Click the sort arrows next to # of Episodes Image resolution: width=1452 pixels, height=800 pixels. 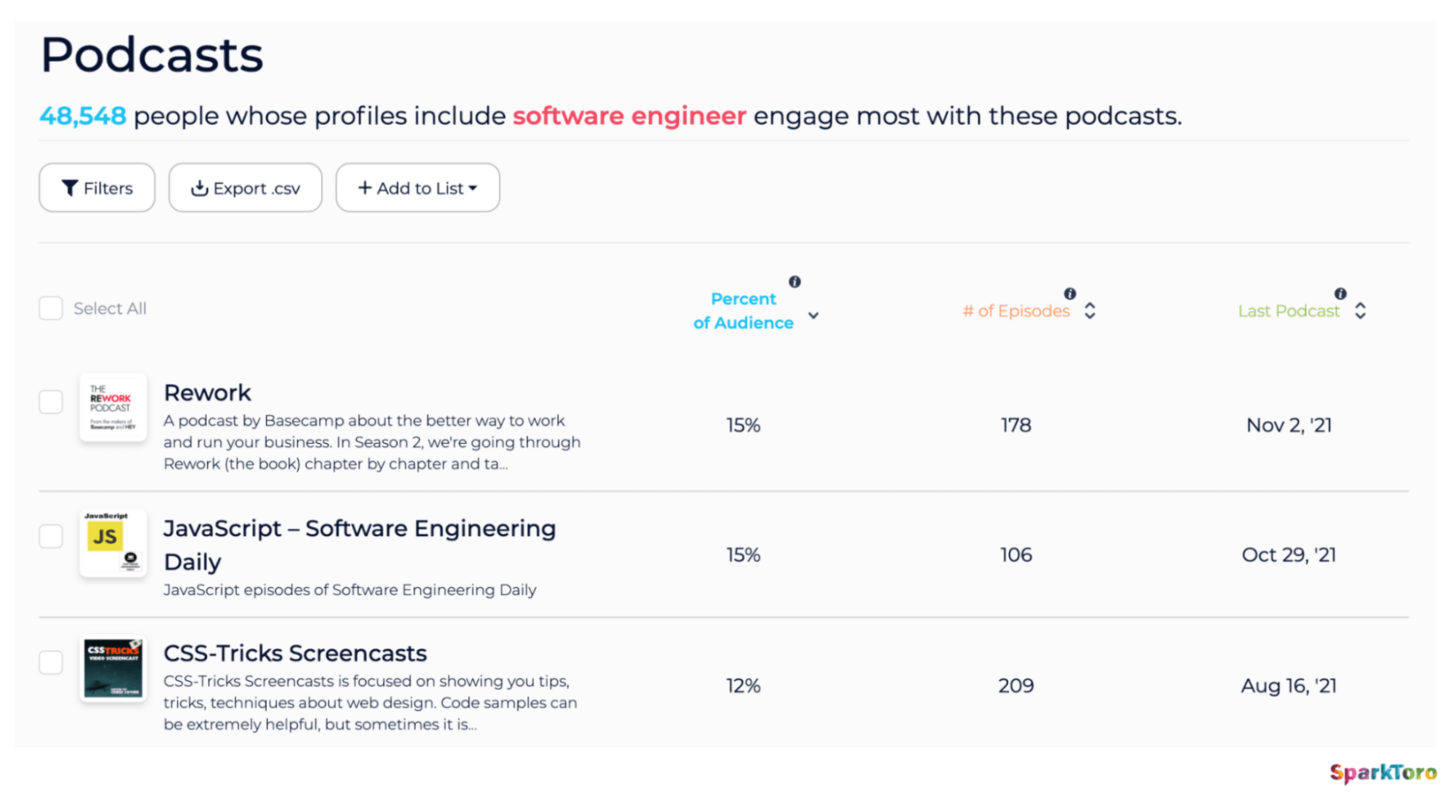pos(1090,310)
